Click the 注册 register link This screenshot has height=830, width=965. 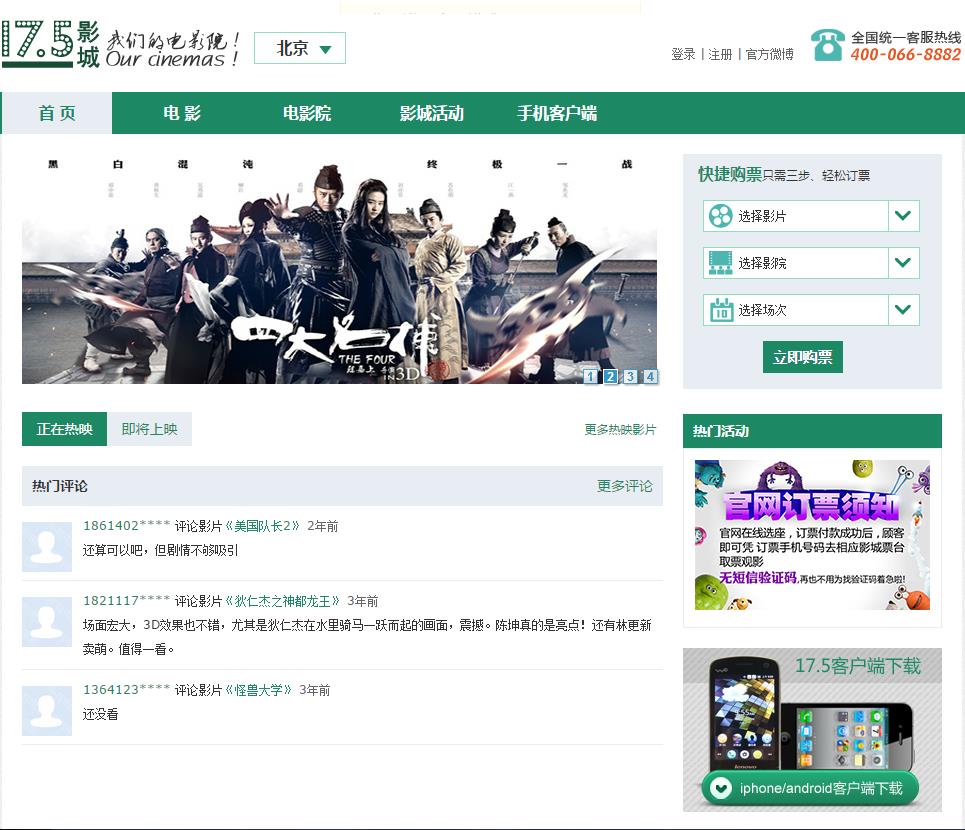[720, 54]
